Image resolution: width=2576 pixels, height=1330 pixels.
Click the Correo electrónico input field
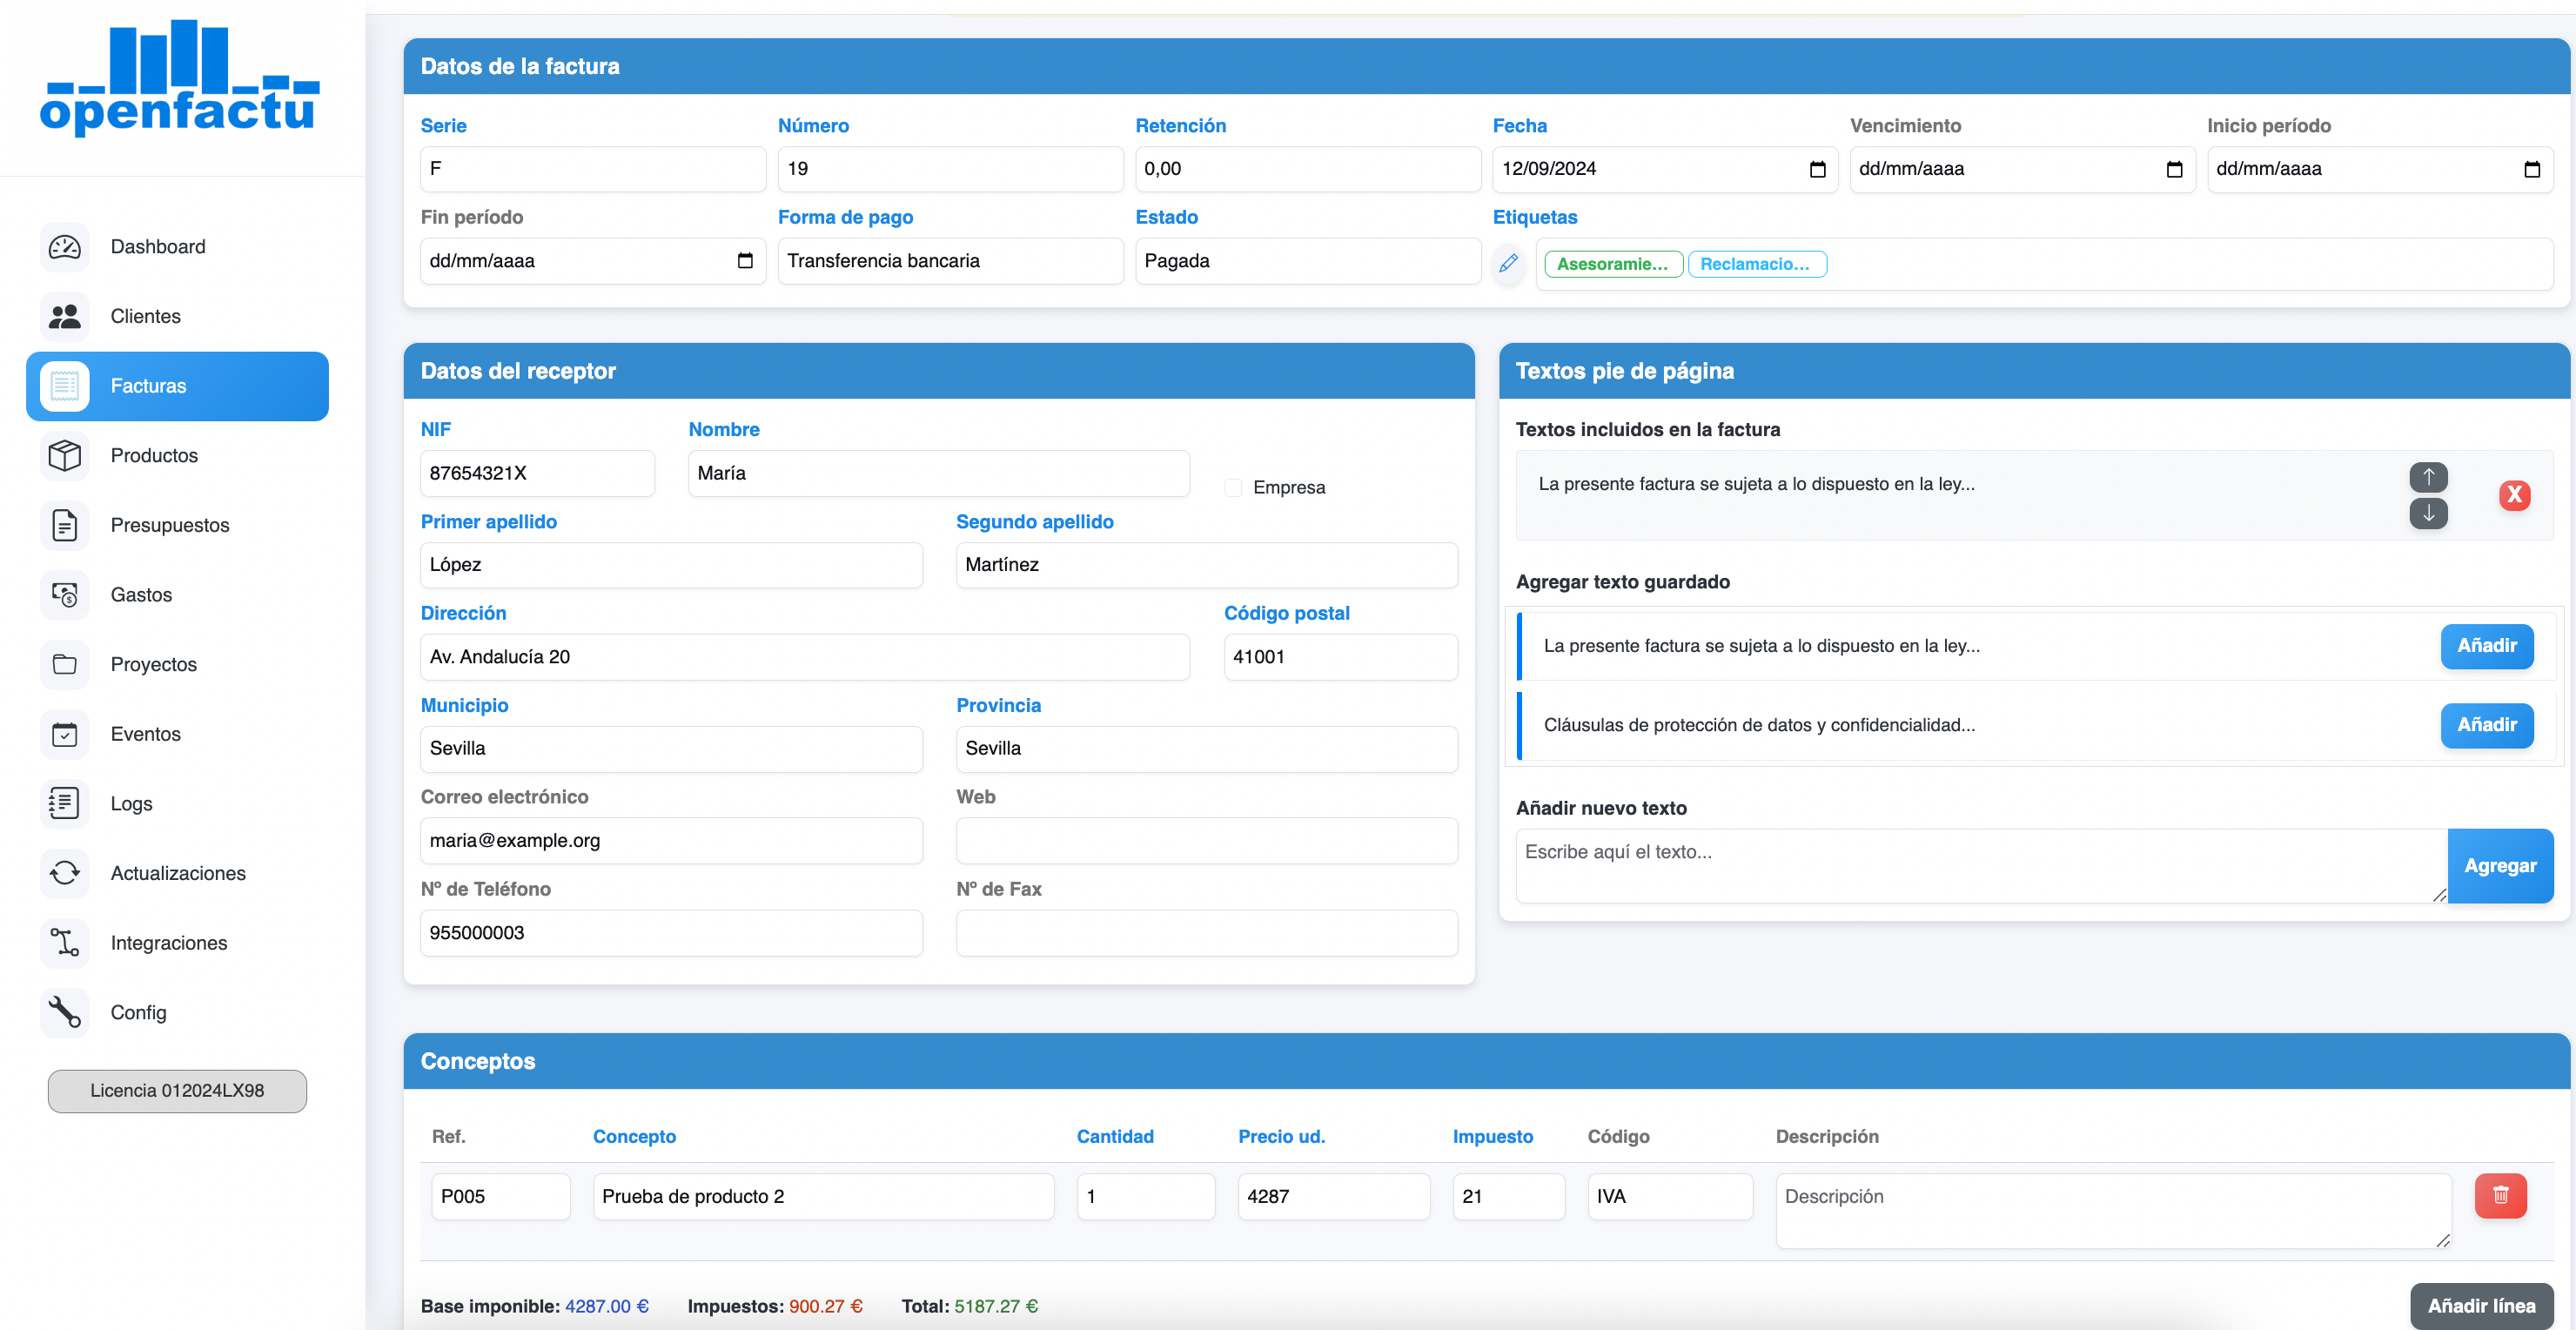(x=670, y=840)
